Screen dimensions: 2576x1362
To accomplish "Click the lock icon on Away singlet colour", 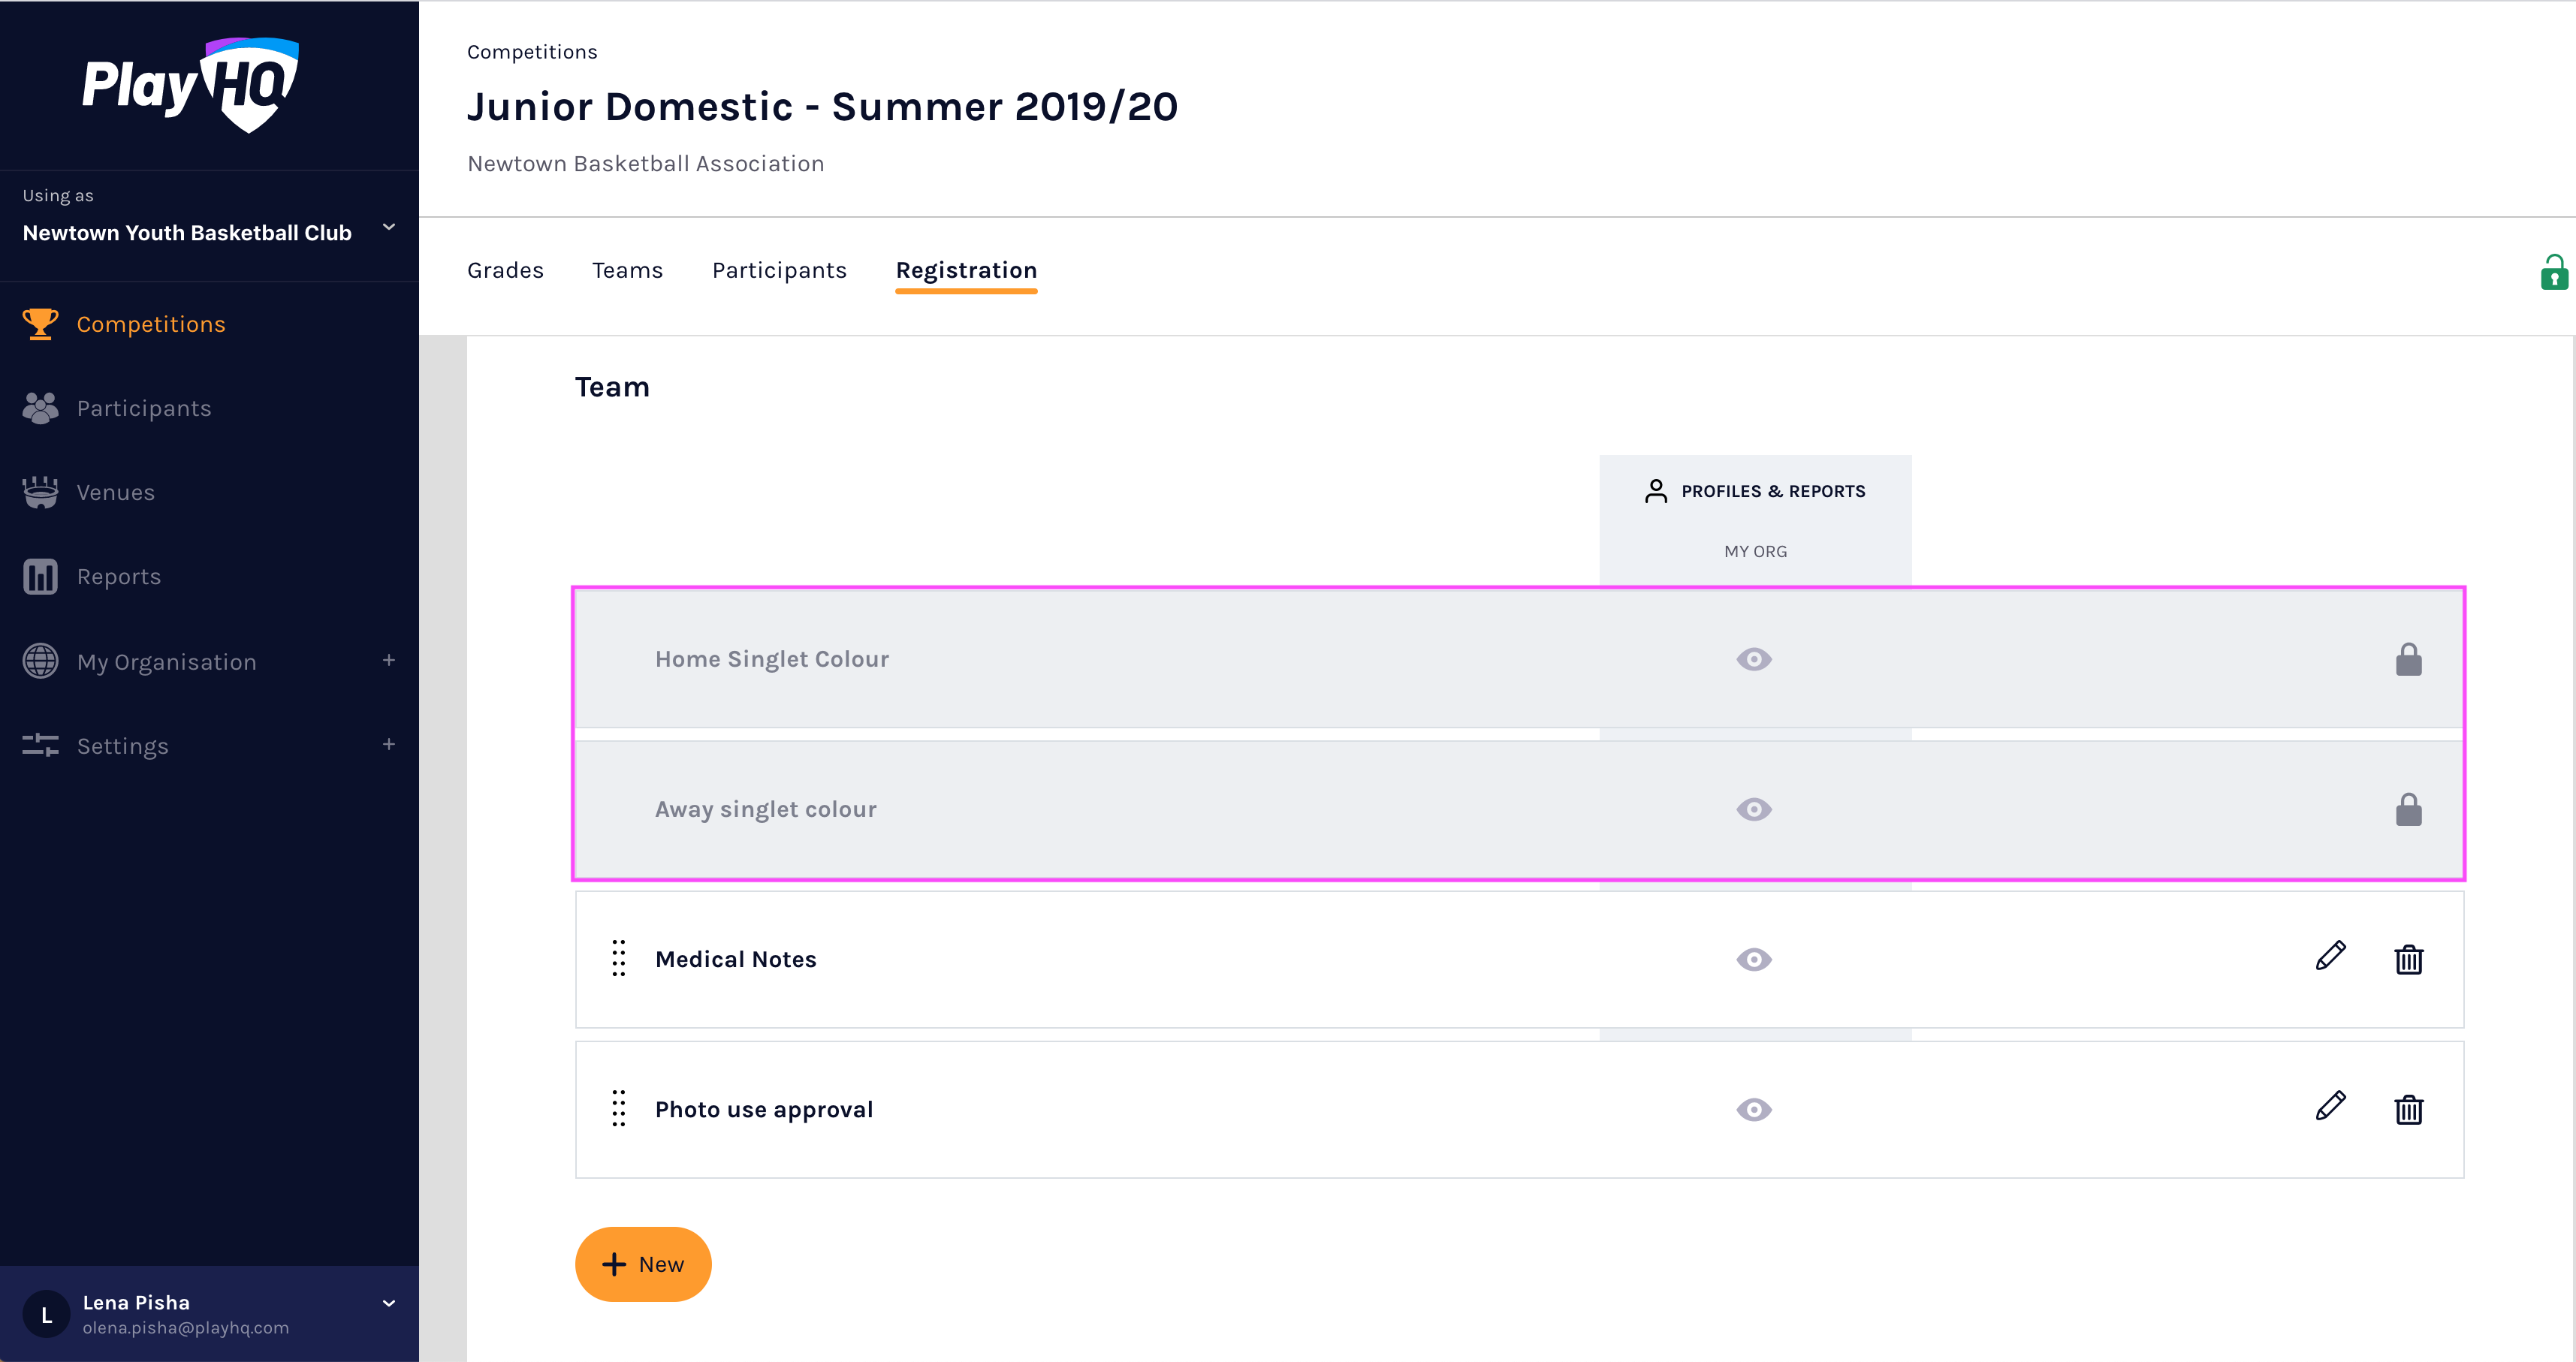I will point(2408,809).
